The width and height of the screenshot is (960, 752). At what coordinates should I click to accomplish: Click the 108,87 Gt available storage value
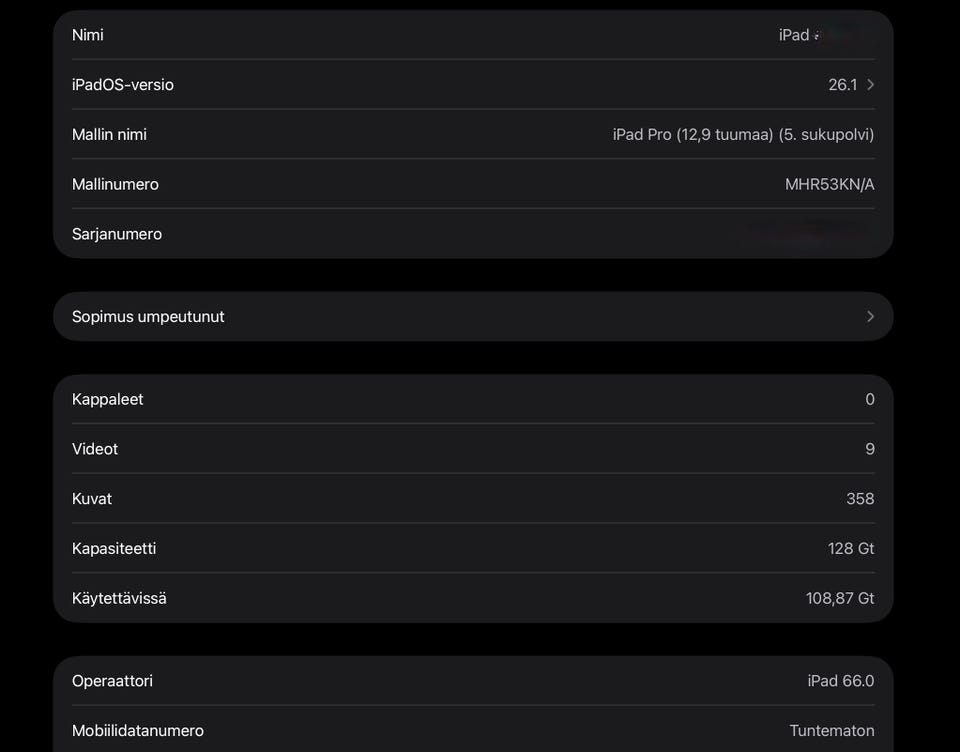point(840,598)
